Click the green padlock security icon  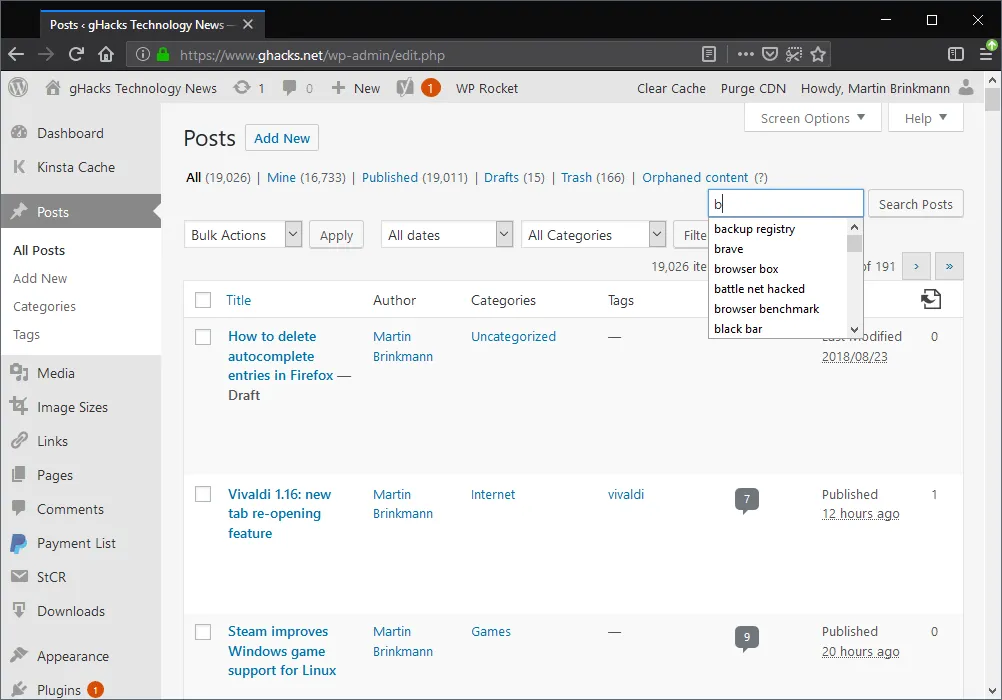coord(163,54)
